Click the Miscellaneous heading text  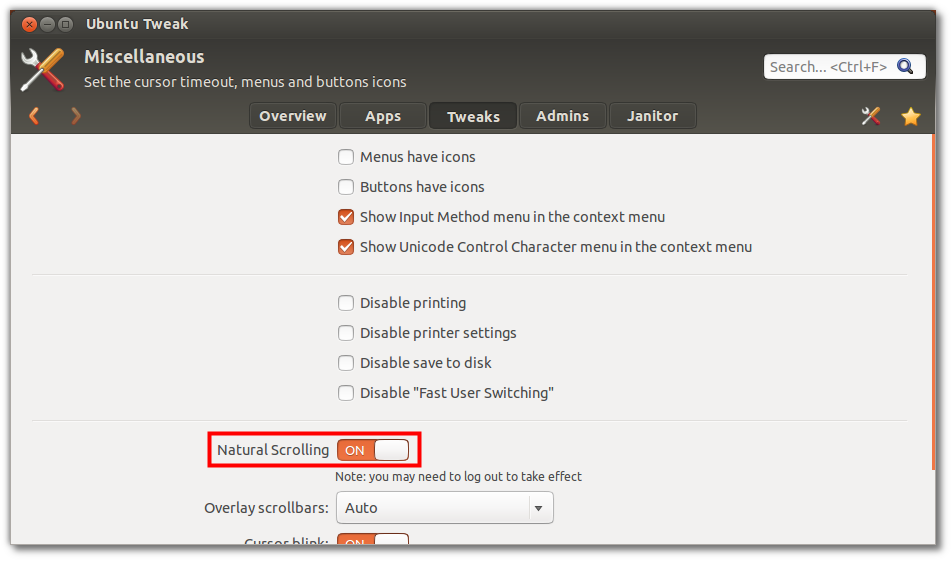(144, 56)
